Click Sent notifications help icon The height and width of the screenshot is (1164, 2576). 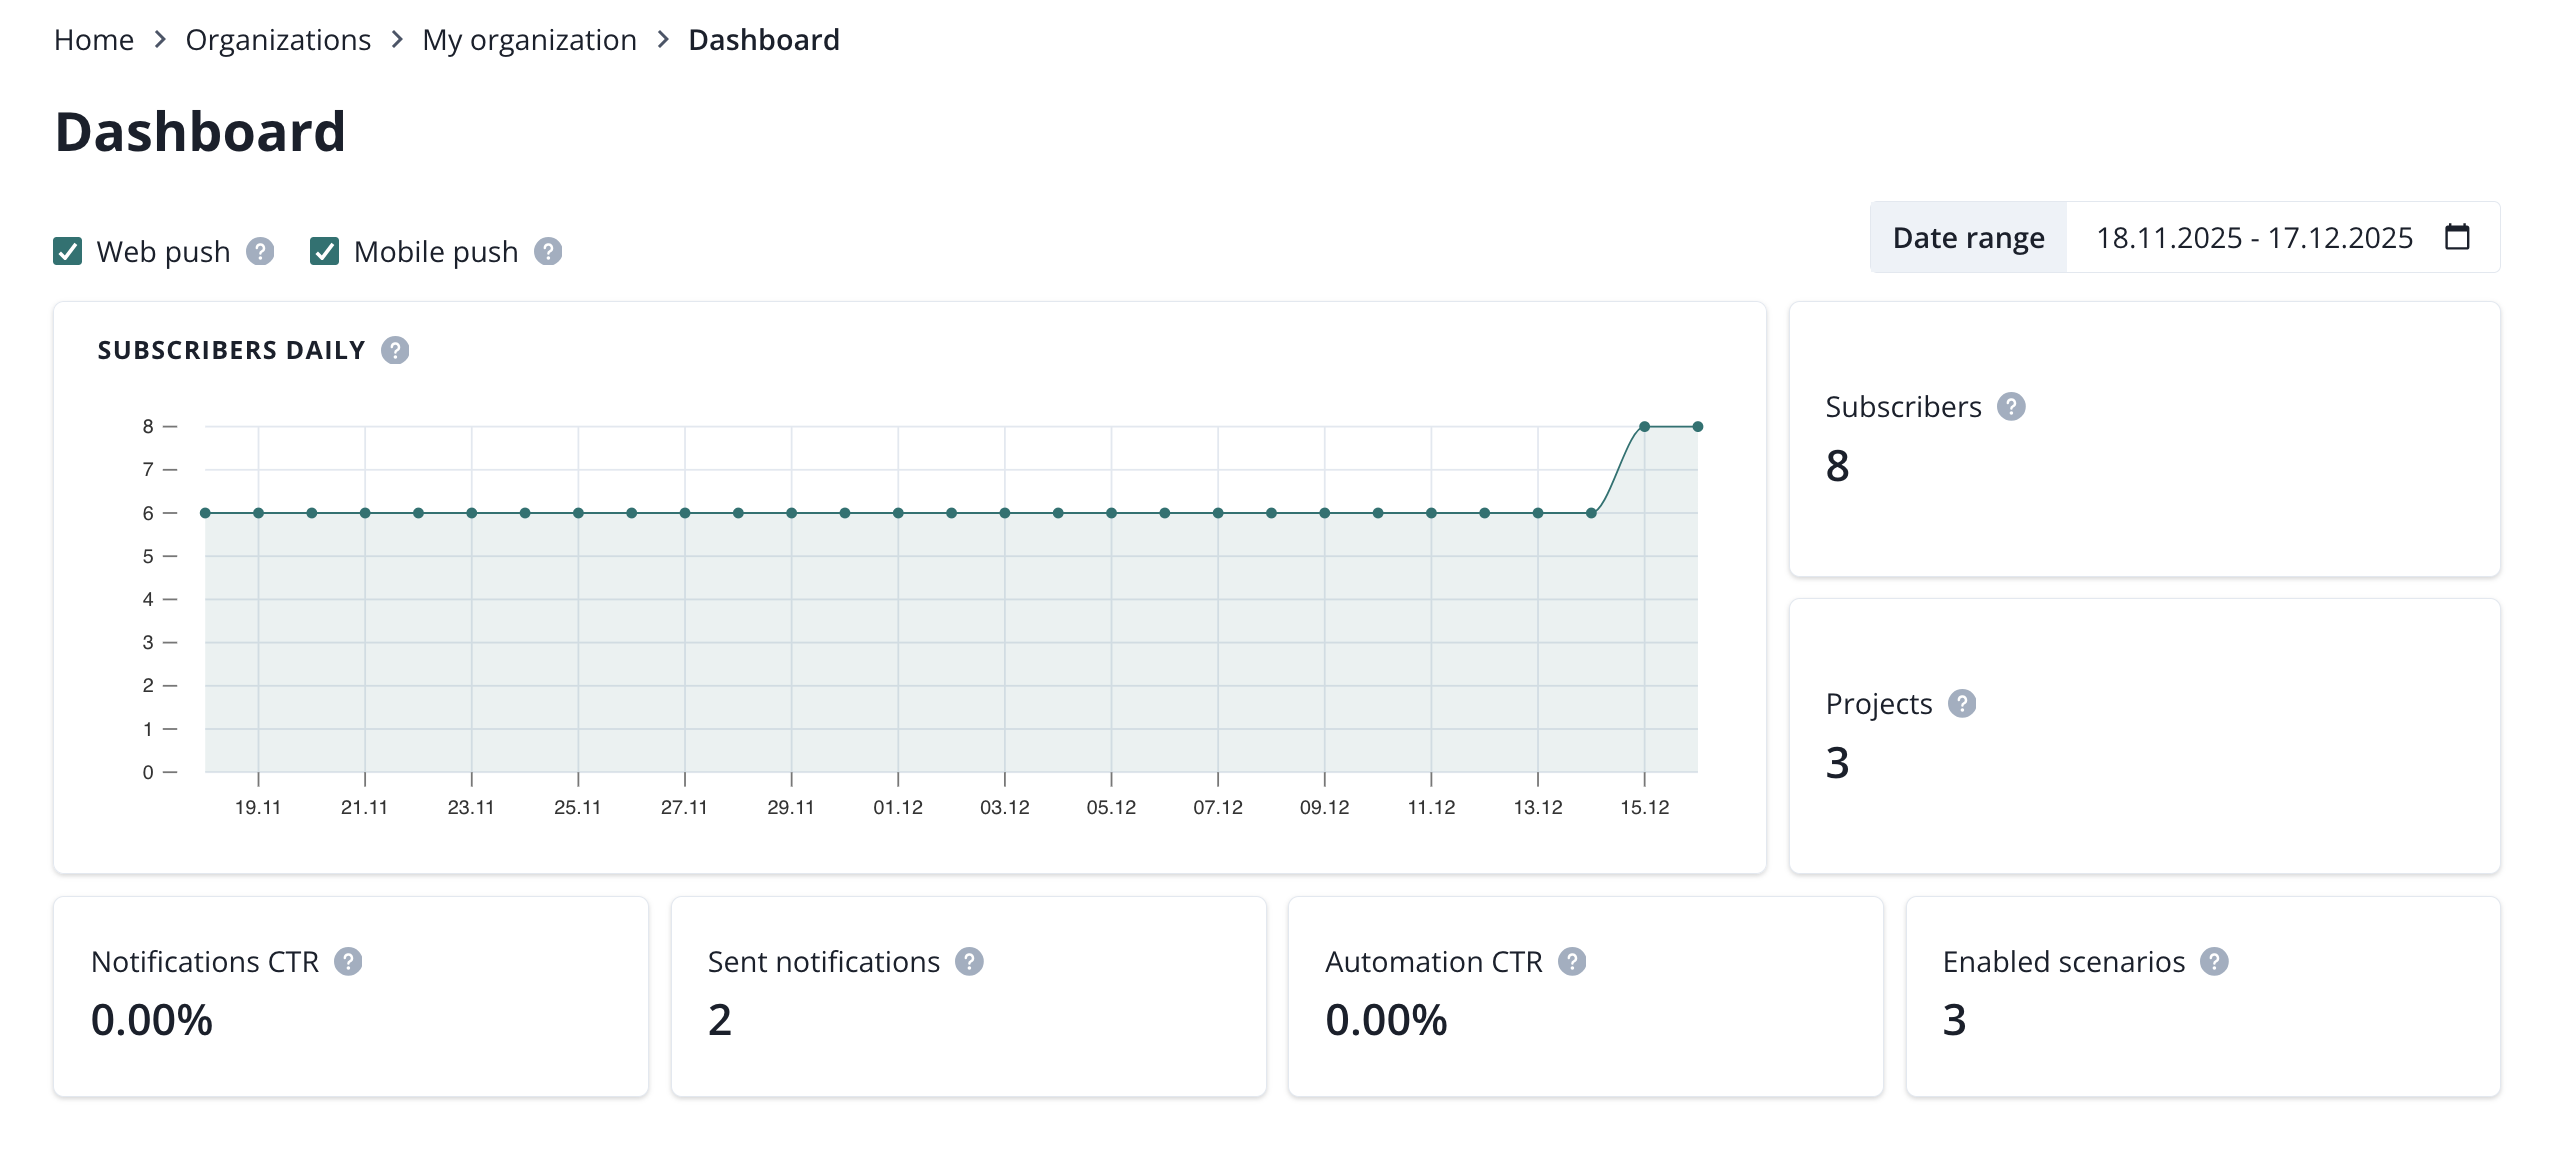(969, 962)
